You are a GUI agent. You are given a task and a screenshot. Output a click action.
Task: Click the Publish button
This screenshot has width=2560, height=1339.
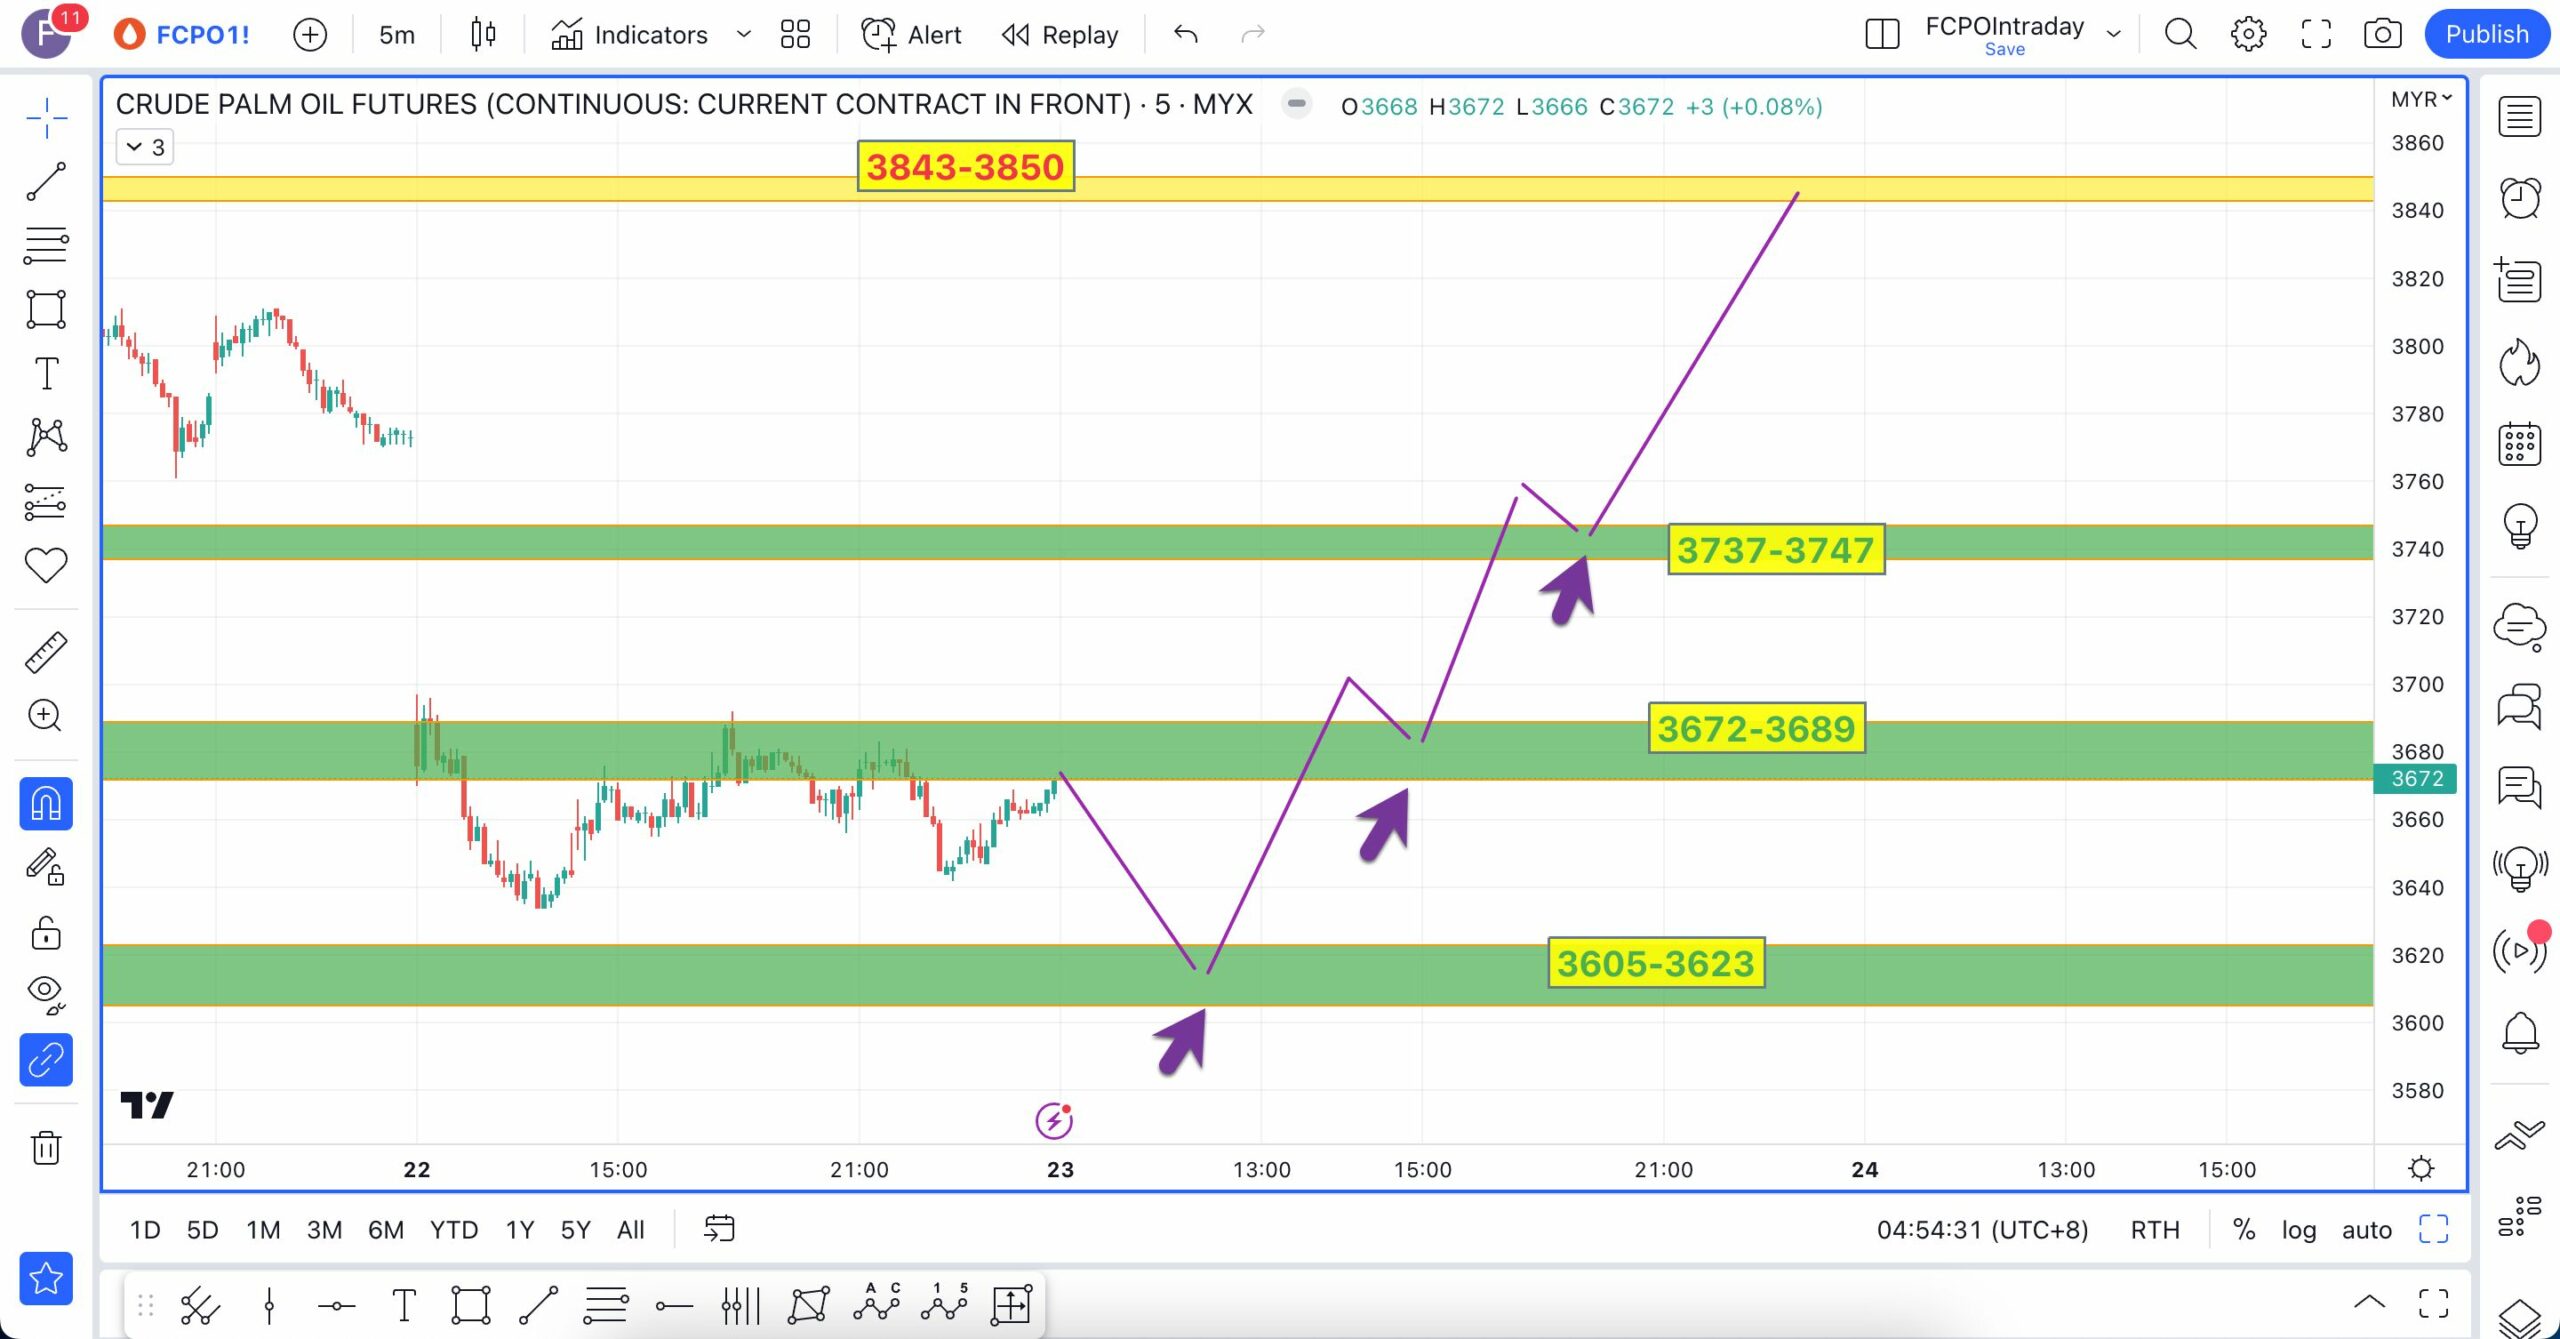[2486, 34]
